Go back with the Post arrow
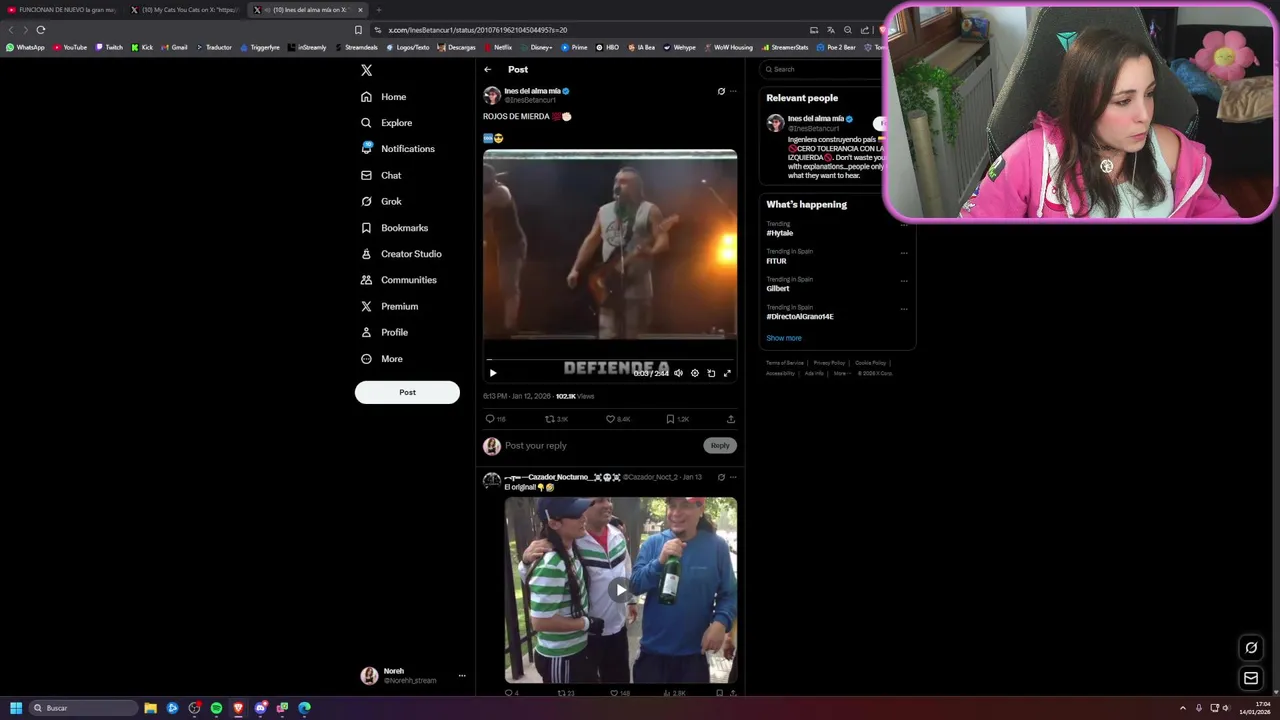Viewport: 1280px width, 720px height. pos(487,70)
